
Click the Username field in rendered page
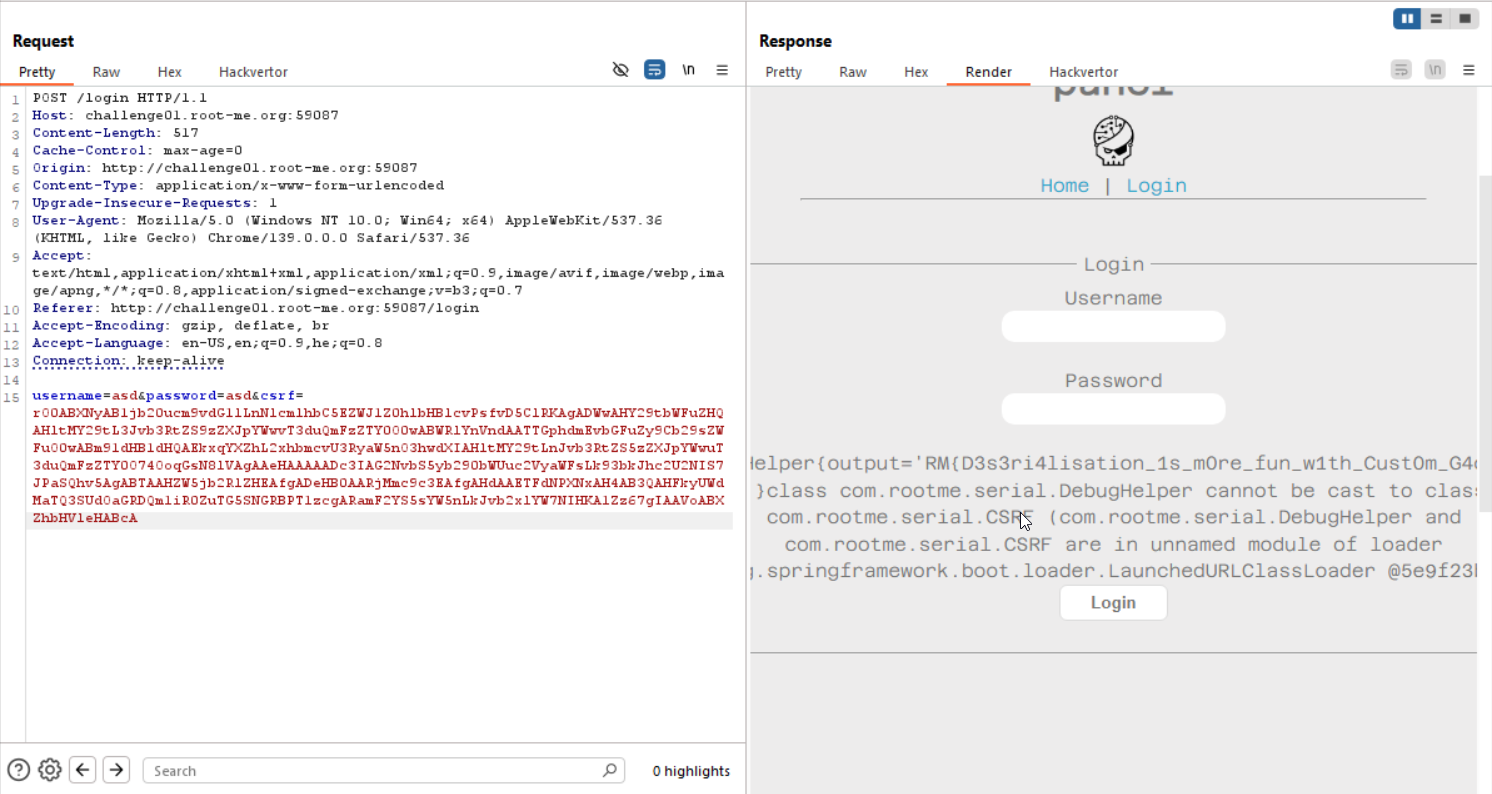1113,327
